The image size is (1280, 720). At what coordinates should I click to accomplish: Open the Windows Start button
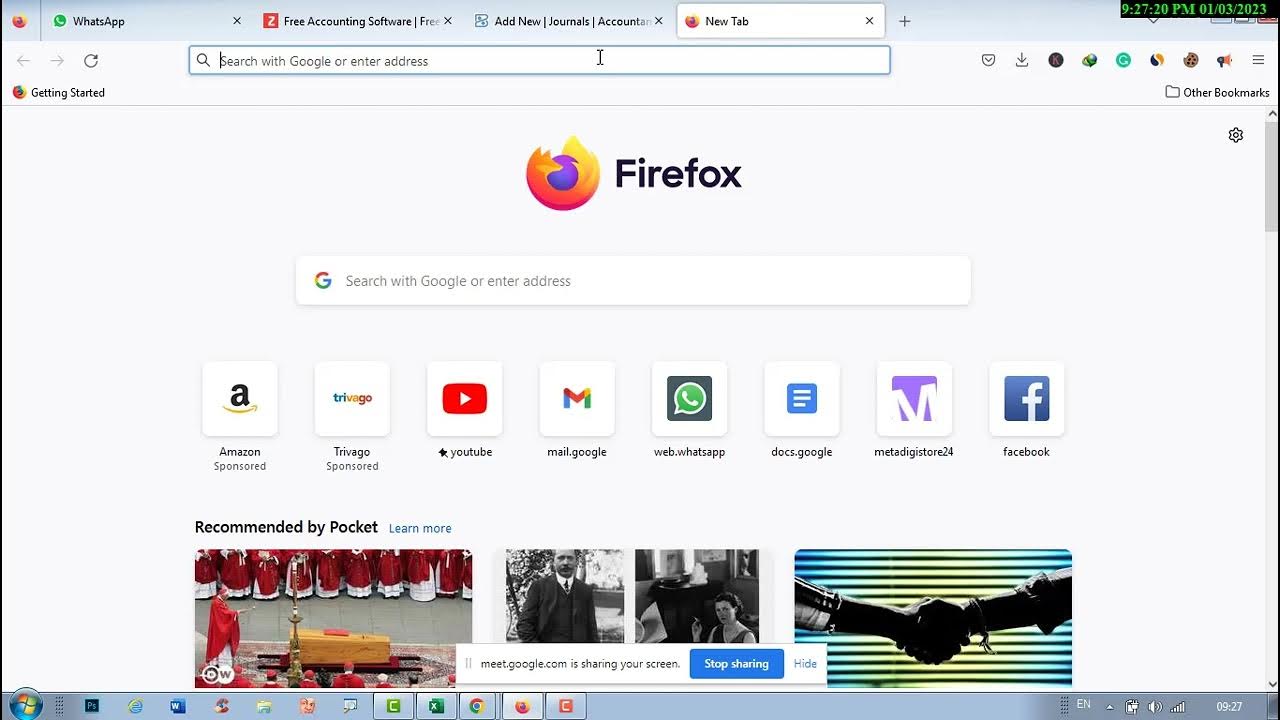[x=24, y=706]
